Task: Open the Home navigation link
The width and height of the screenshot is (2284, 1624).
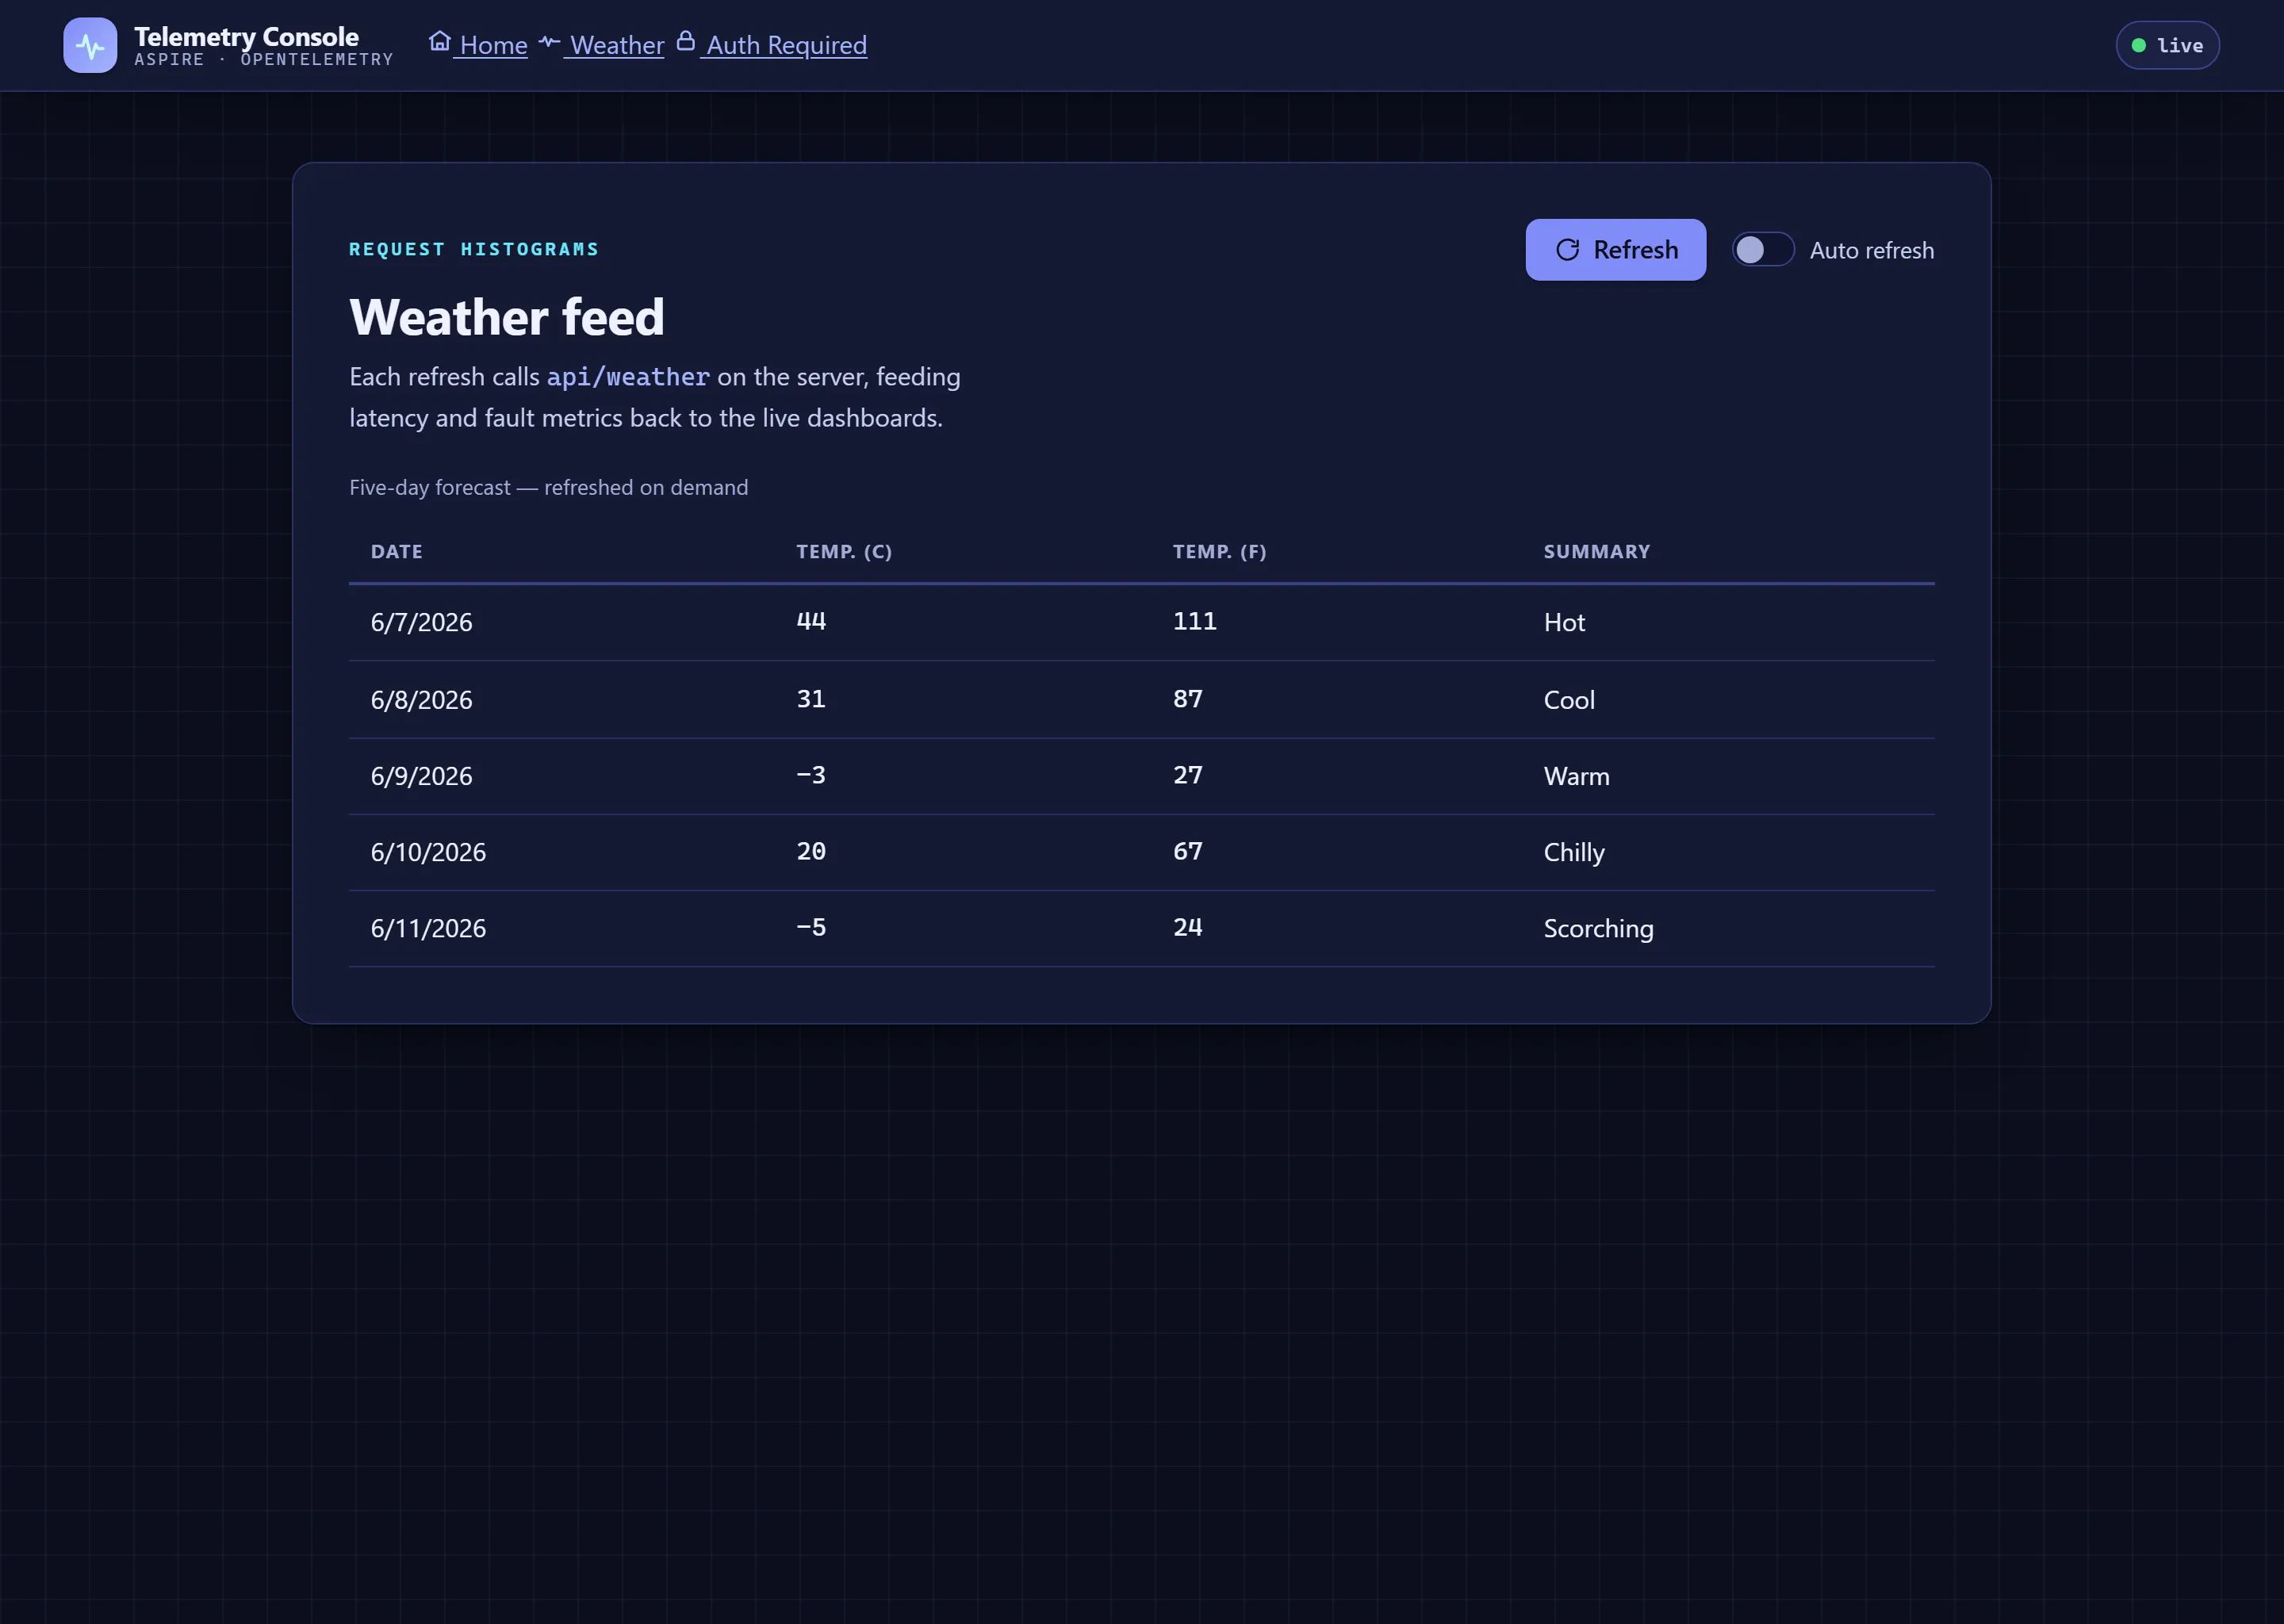Action: (478, 45)
